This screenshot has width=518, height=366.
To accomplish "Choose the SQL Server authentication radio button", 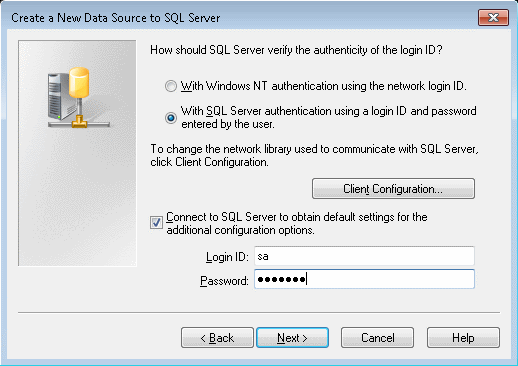I will coord(171,118).
